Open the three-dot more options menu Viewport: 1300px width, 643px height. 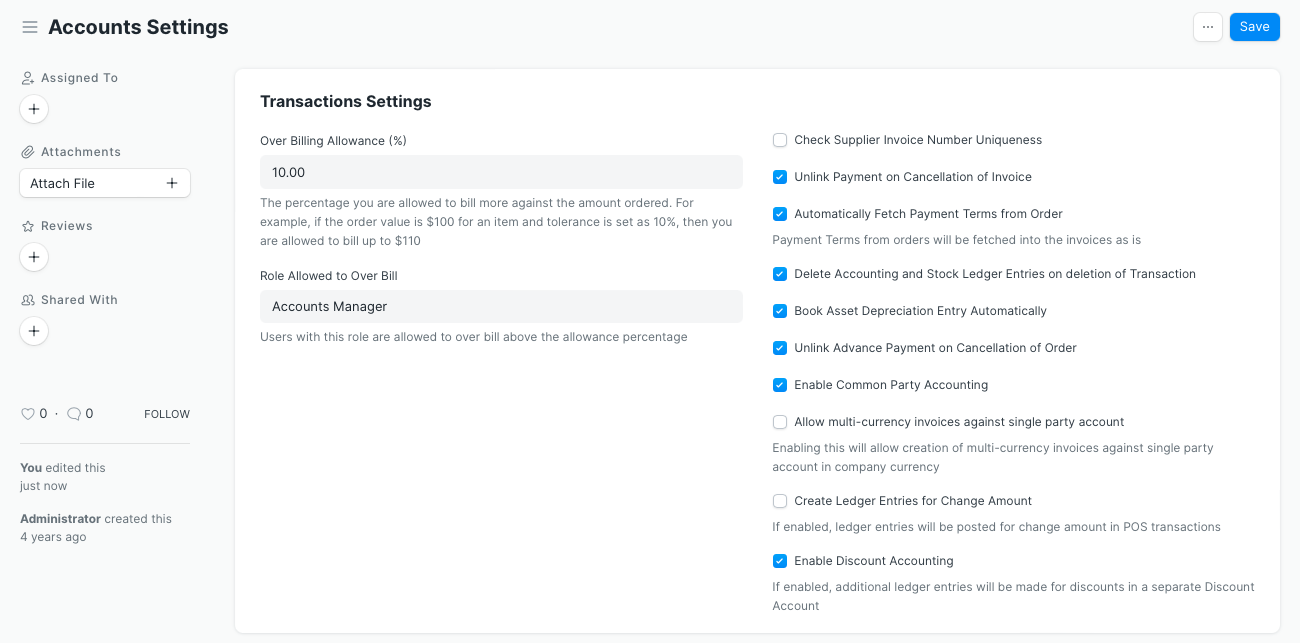[1207, 27]
